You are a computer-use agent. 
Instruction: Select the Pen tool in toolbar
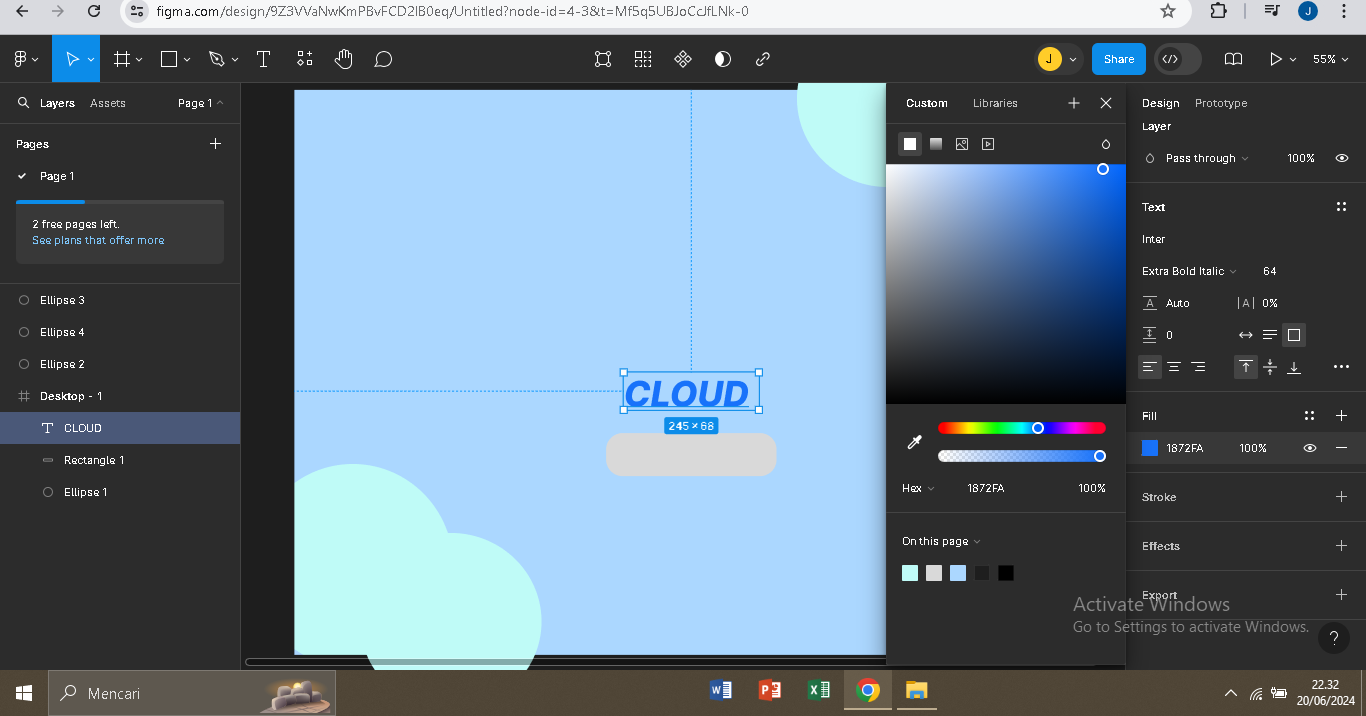[x=216, y=60]
